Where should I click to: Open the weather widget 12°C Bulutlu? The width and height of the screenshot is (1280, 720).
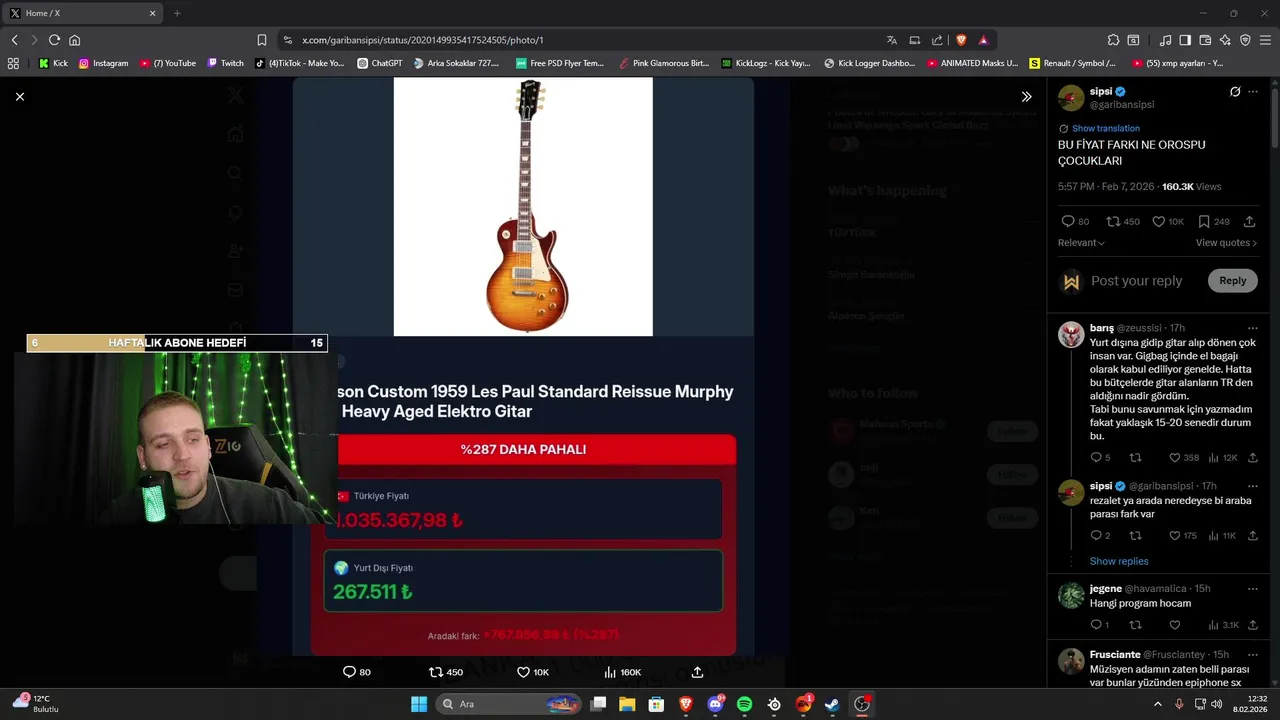point(36,704)
